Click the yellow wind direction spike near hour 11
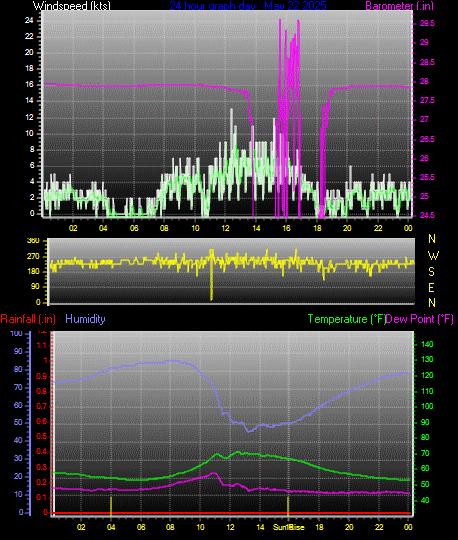 (x=211, y=274)
